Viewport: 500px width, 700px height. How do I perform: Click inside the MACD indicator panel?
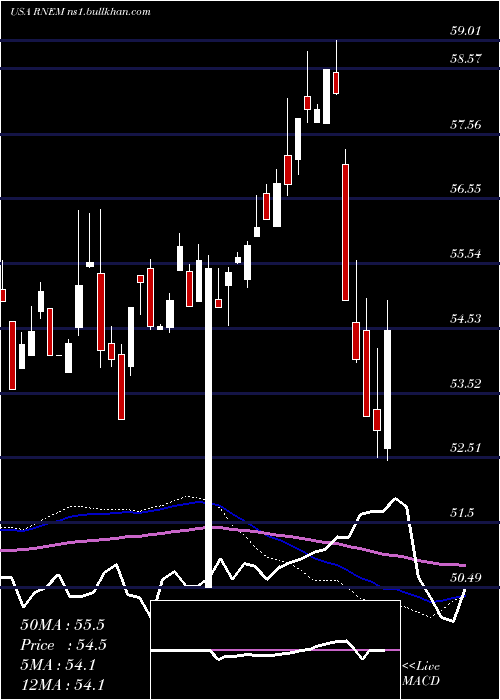(x=275, y=650)
